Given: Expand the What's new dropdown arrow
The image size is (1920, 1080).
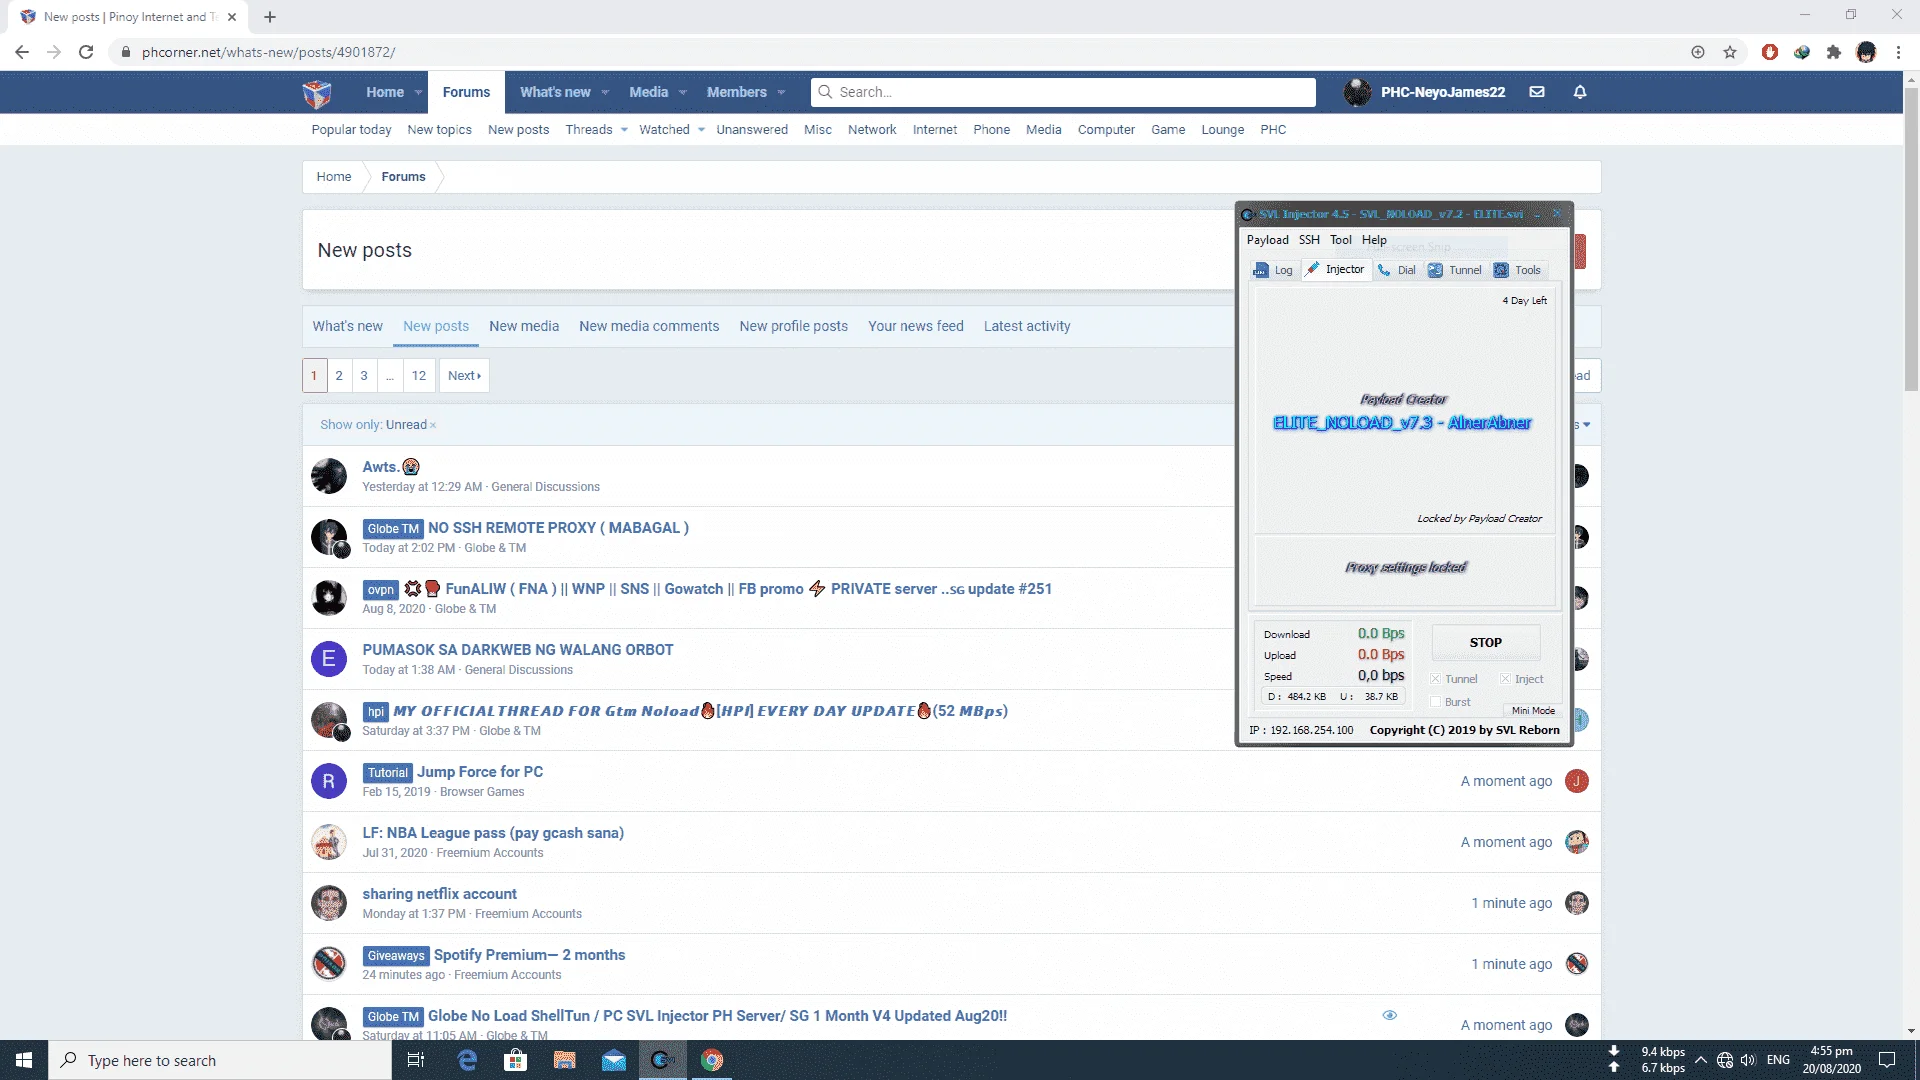Looking at the screenshot, I should (605, 92).
